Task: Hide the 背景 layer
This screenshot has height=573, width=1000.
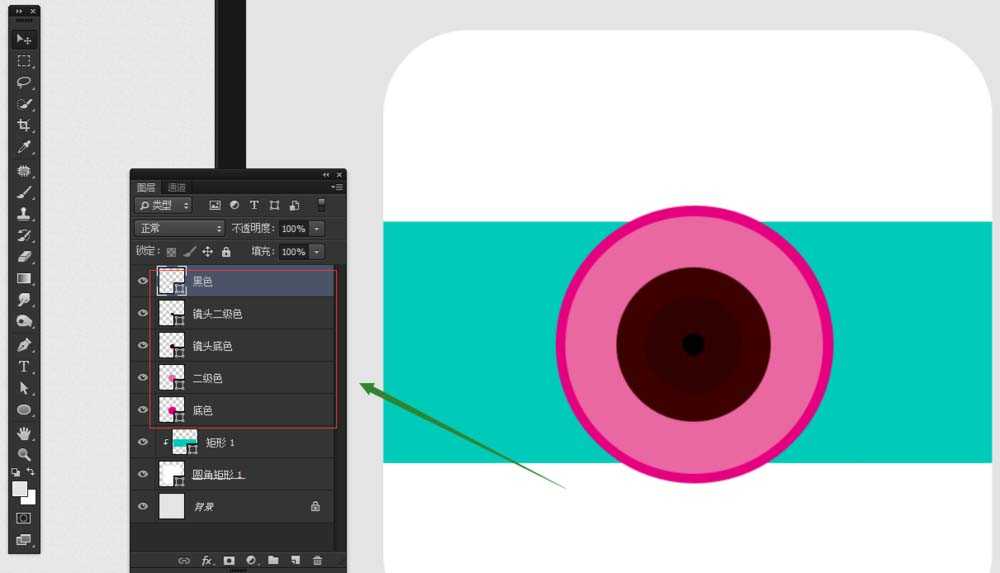Action: [x=143, y=507]
